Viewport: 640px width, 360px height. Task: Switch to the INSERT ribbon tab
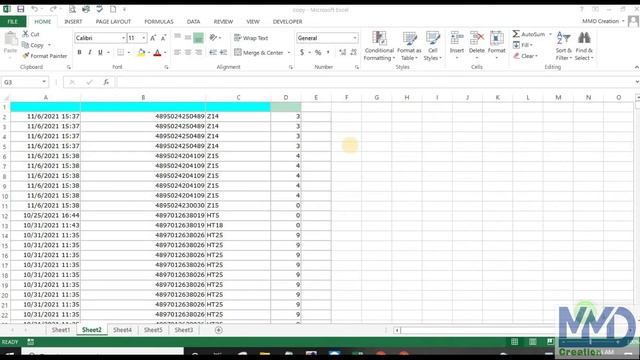click(x=73, y=22)
